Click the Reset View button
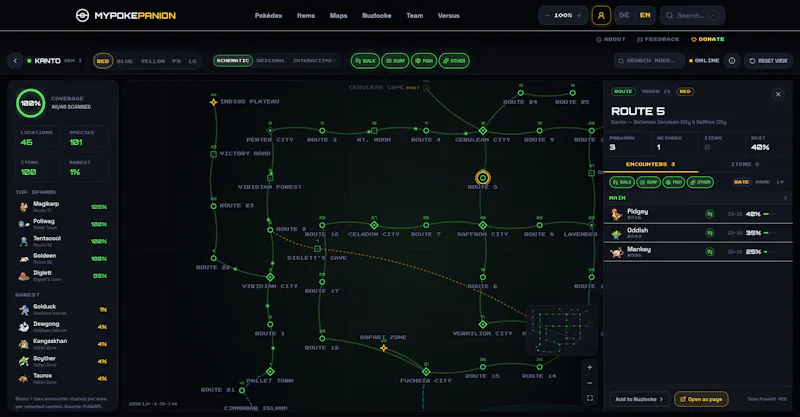The width and height of the screenshot is (800, 417). click(x=768, y=61)
